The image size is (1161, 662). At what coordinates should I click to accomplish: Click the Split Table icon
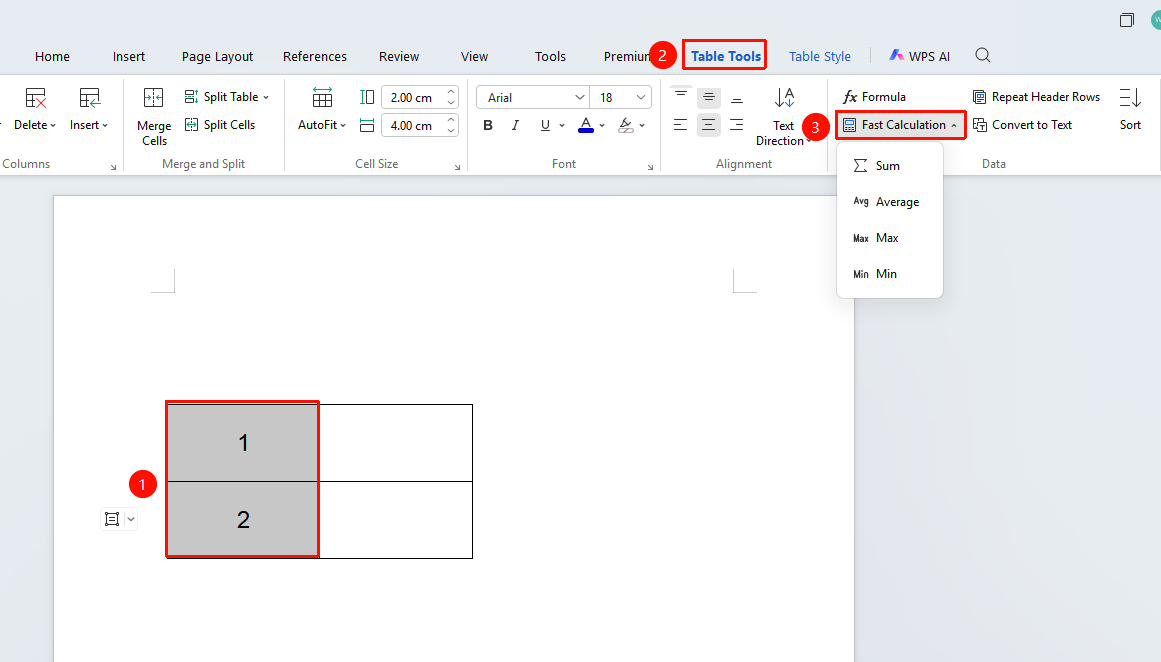click(x=191, y=97)
